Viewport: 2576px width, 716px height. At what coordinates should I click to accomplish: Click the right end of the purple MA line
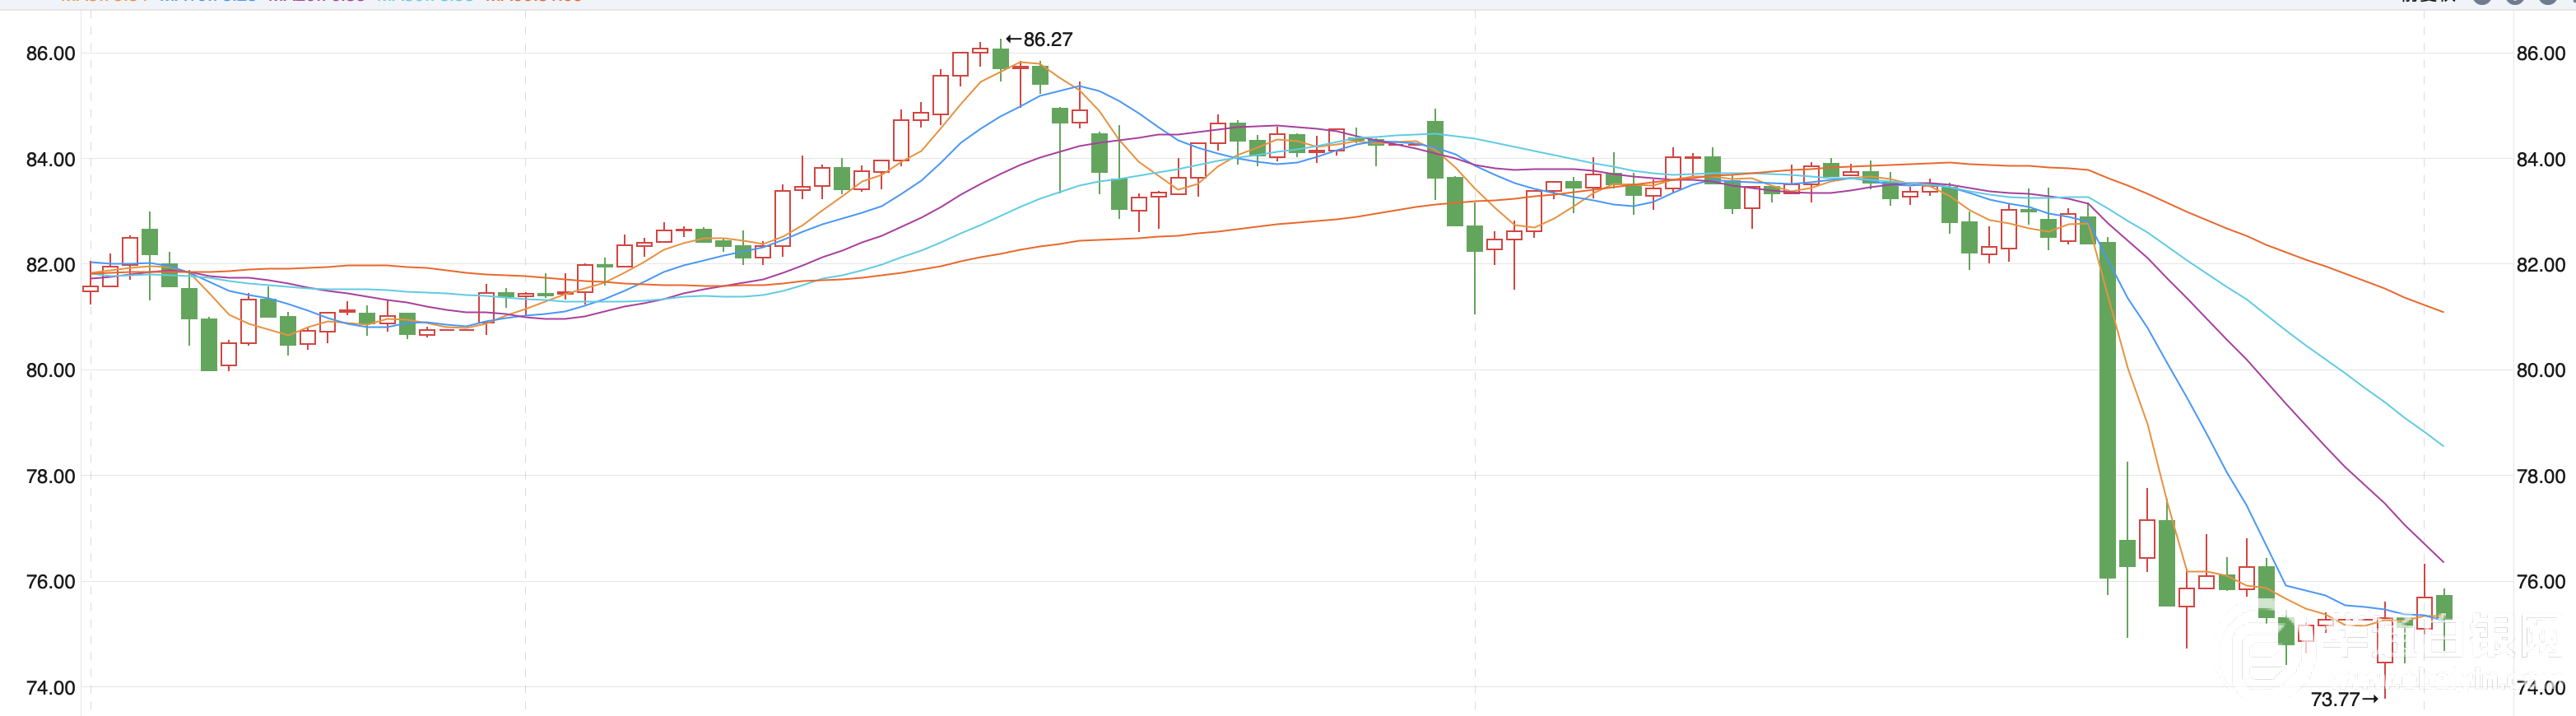pos(2441,560)
